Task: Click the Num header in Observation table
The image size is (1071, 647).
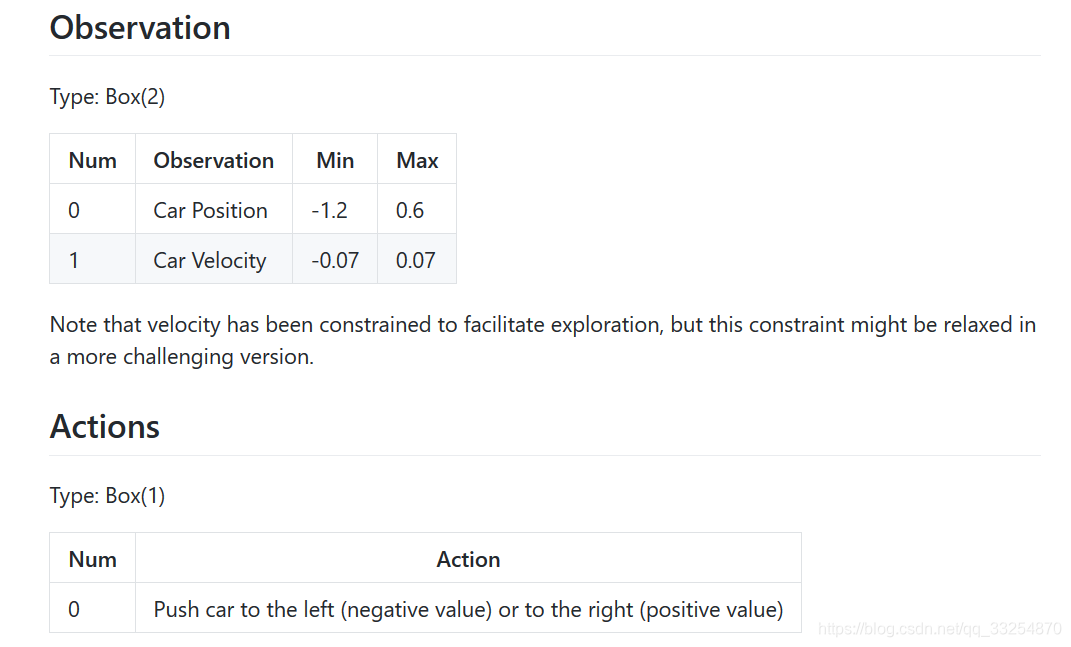Action: pyautogui.click(x=92, y=160)
